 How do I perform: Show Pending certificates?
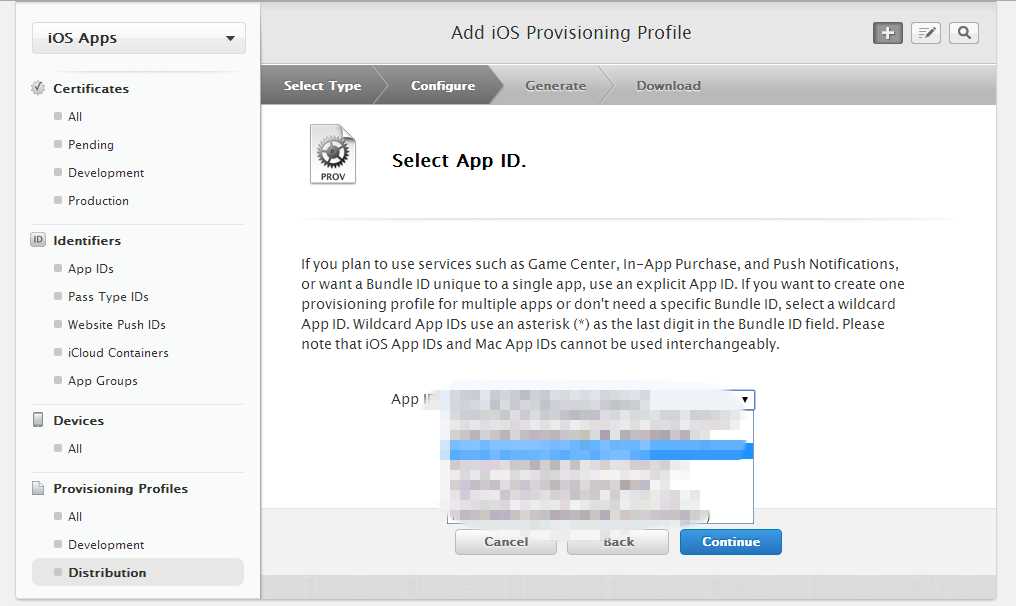91,144
